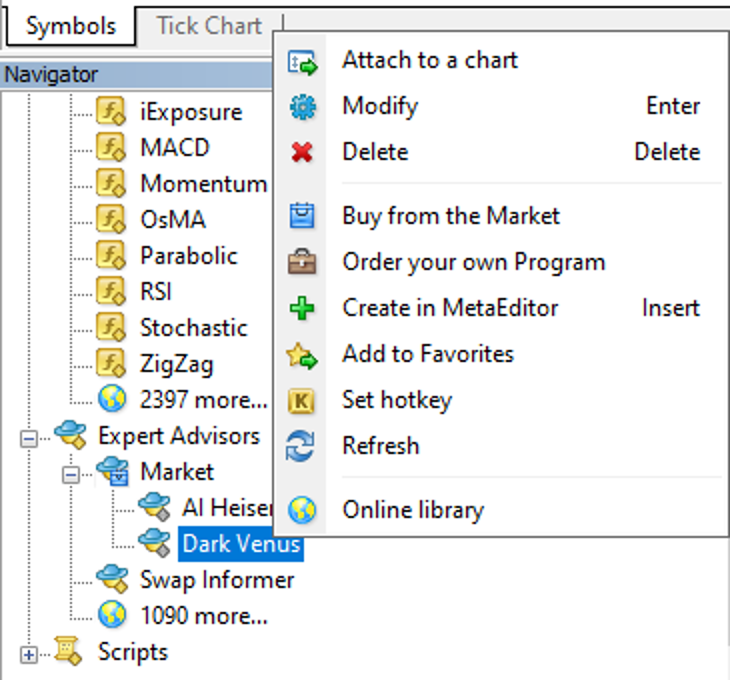
Task: Open the 2397 more indicators link
Action: (x=203, y=400)
